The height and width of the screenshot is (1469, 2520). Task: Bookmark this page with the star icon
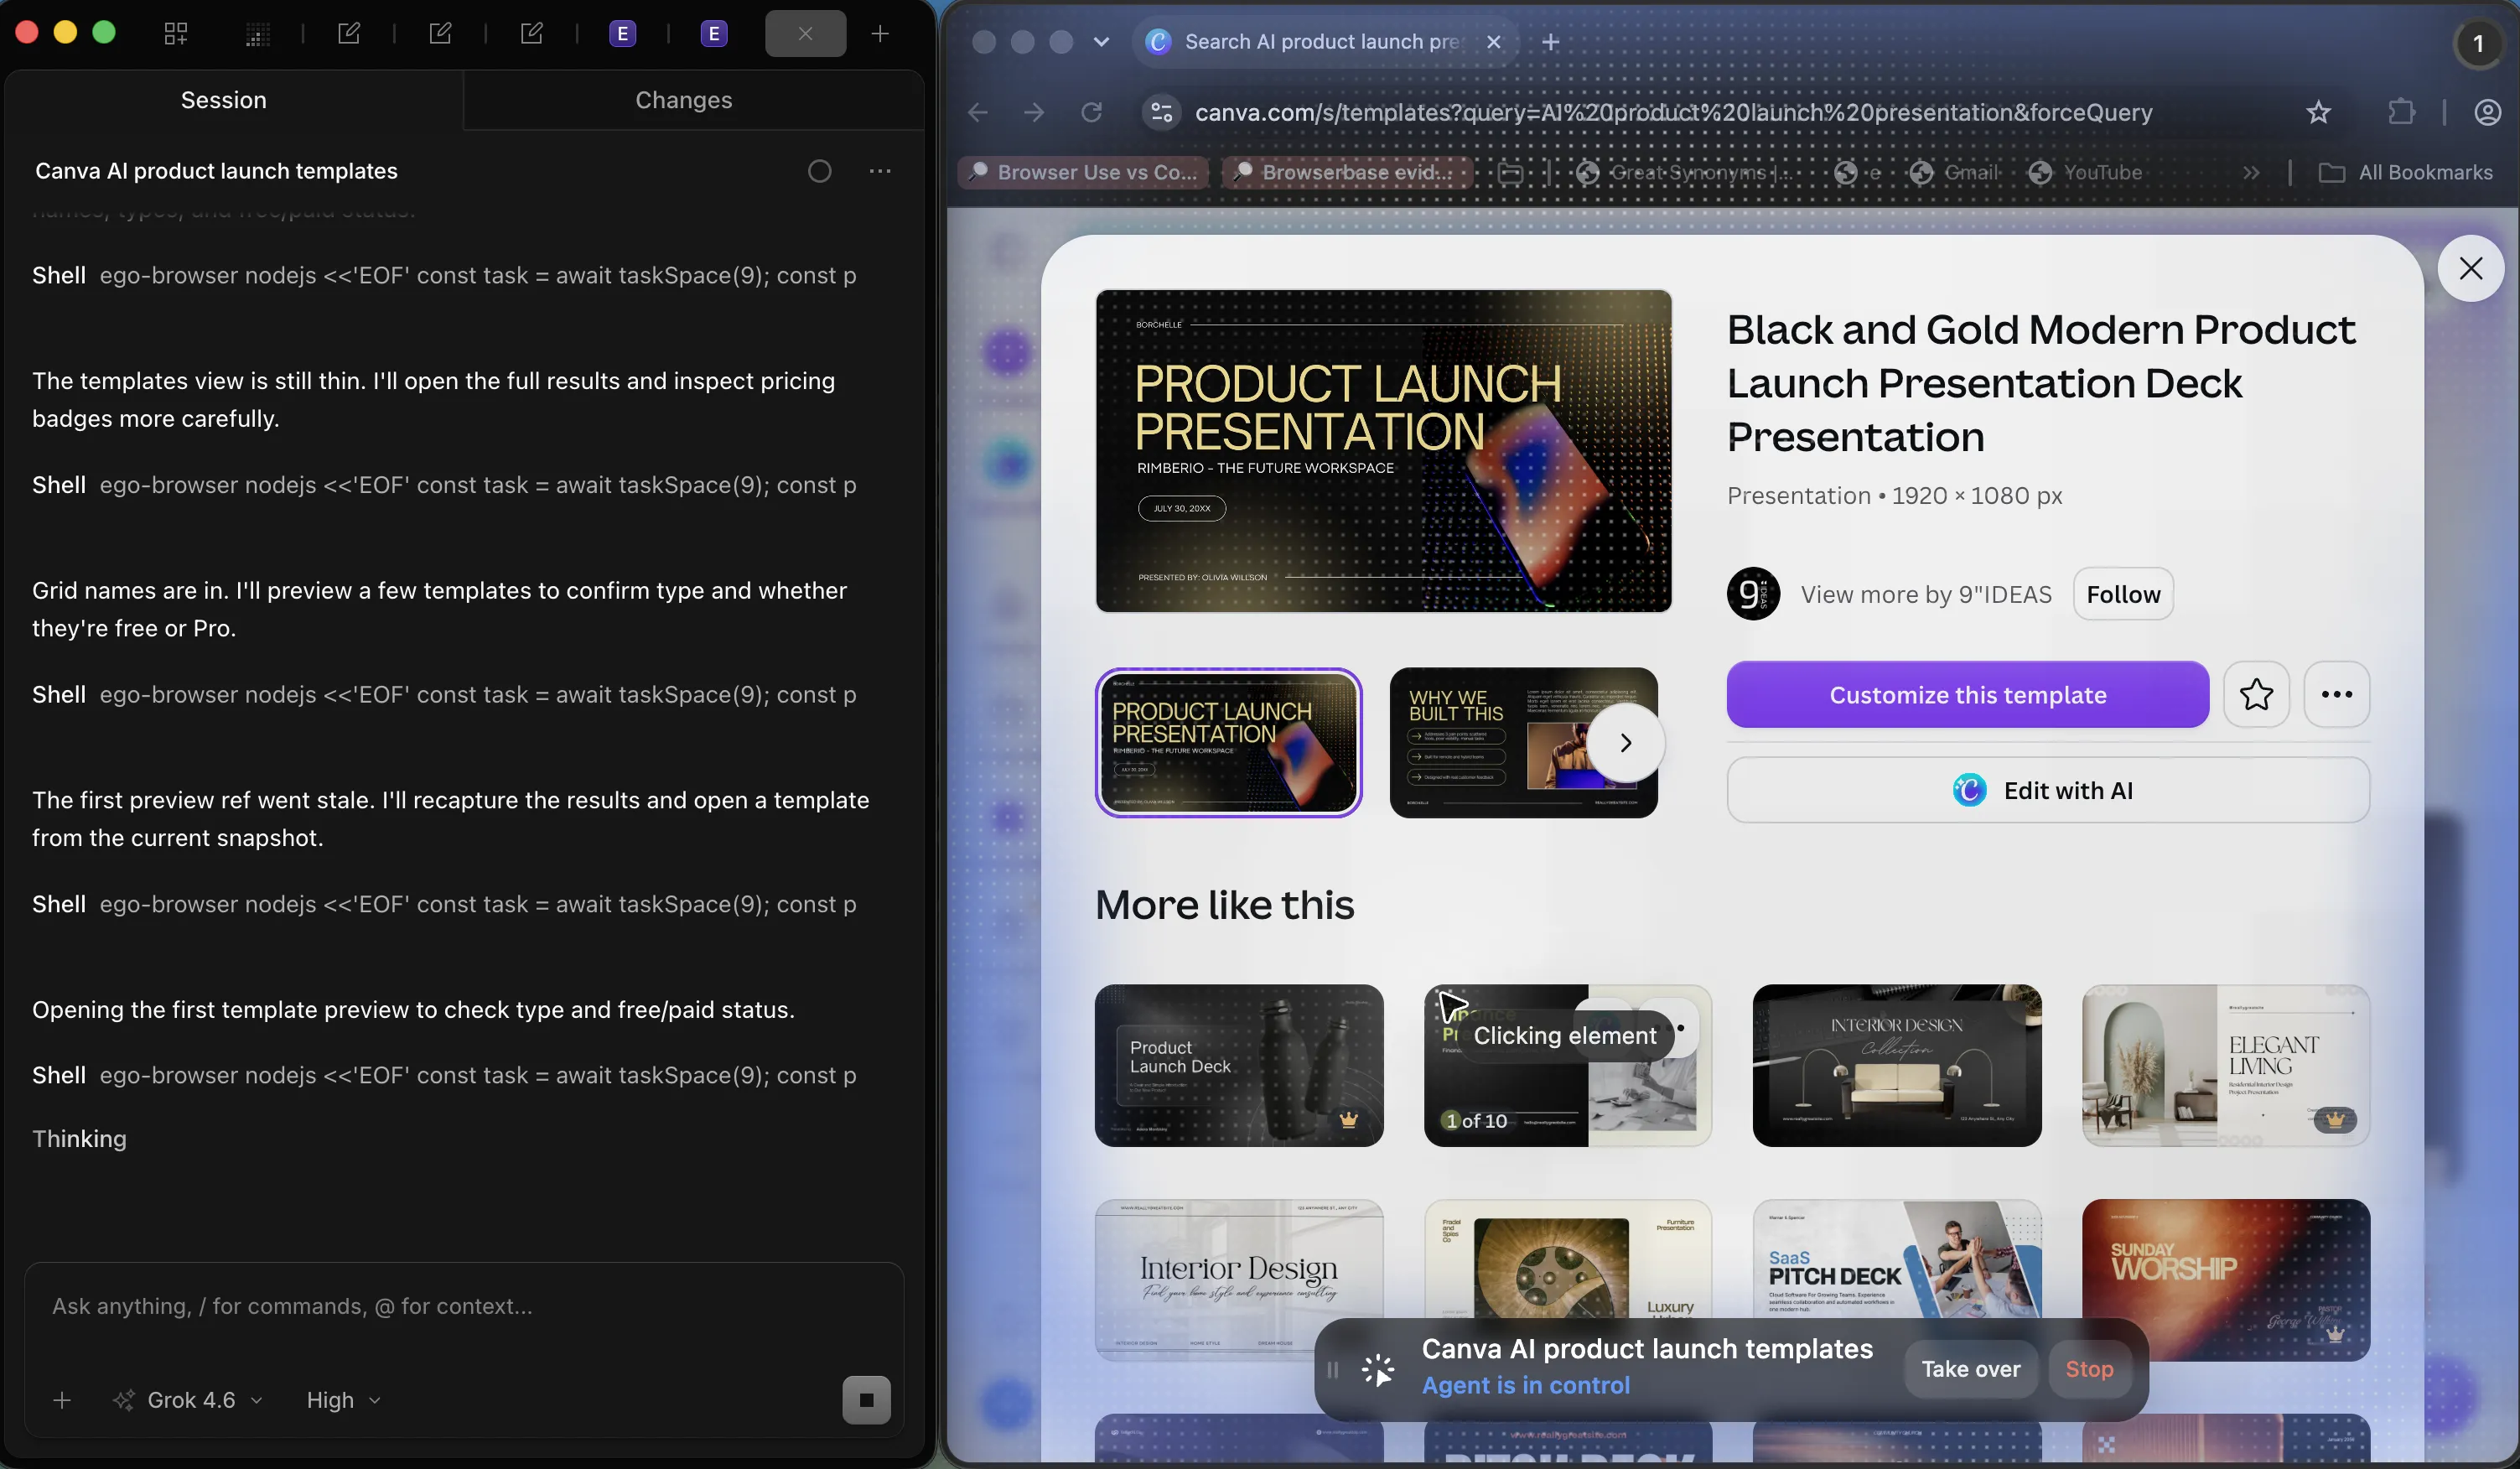click(x=2318, y=112)
